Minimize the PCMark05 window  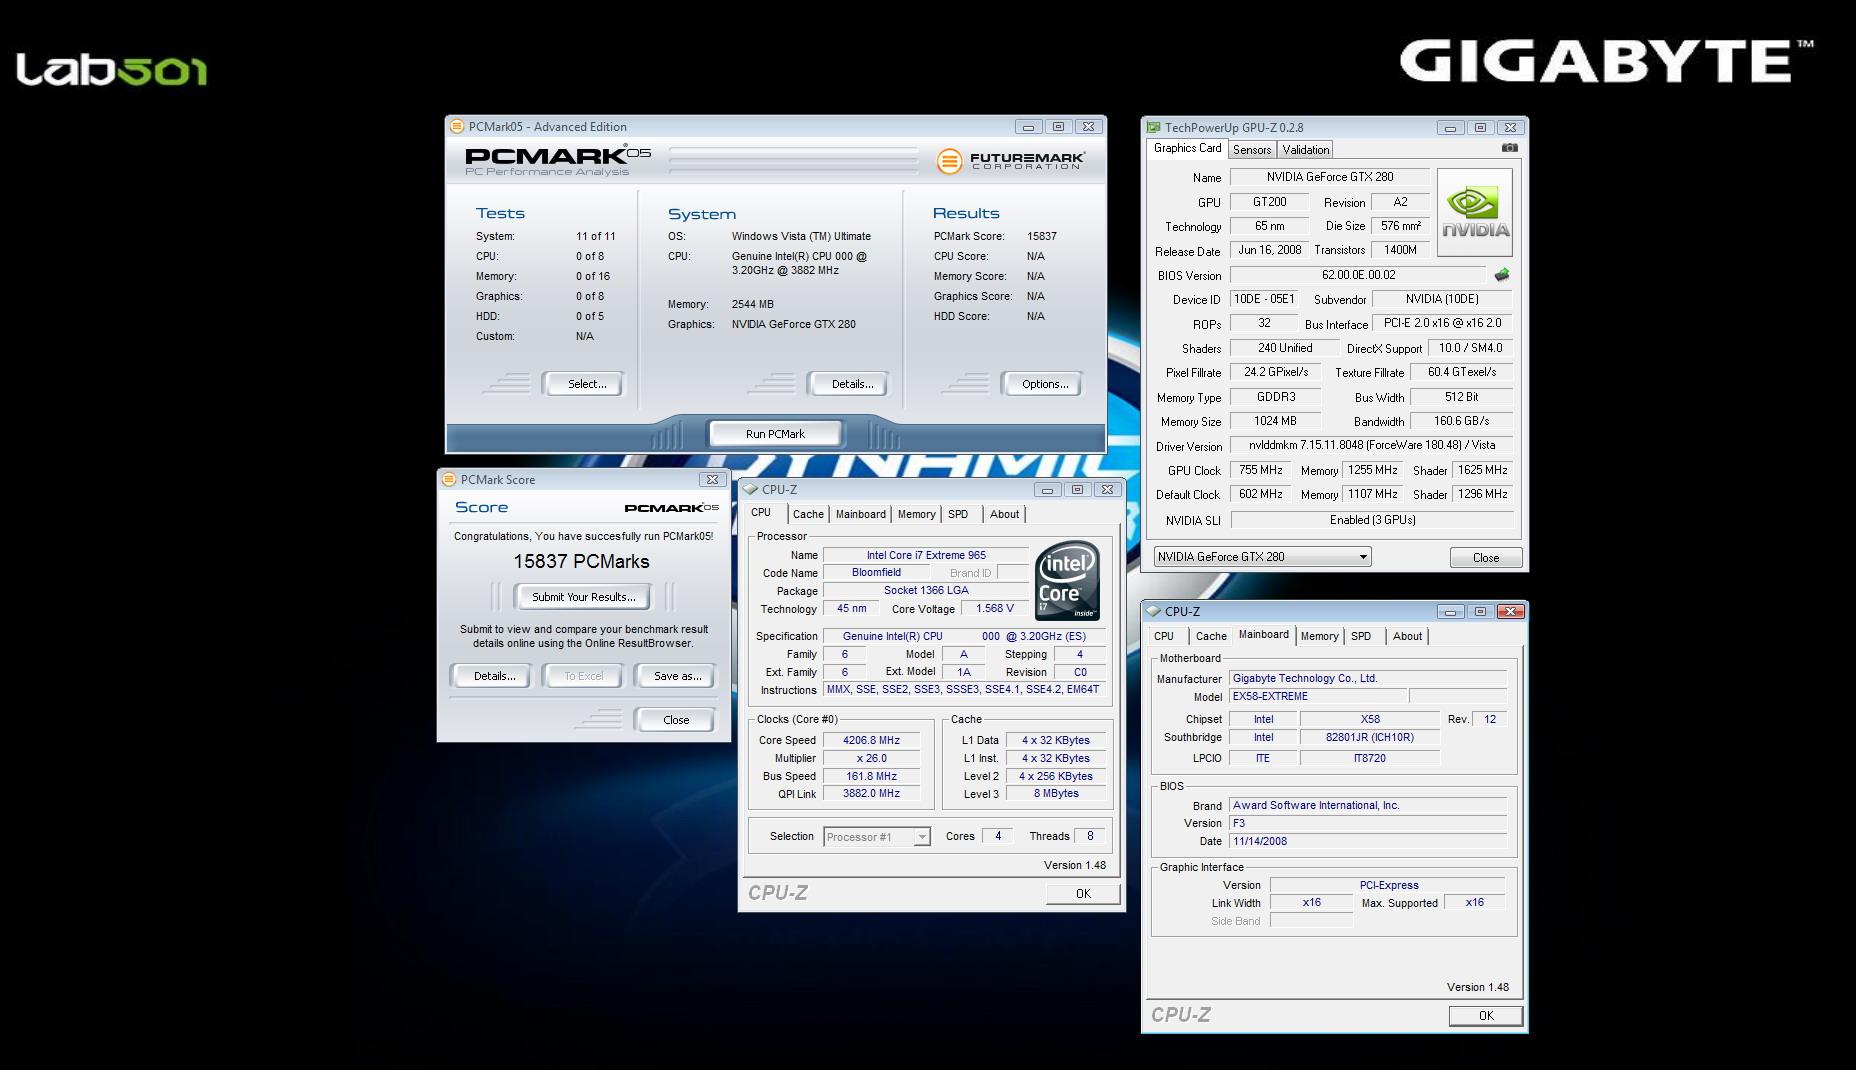(x=1027, y=127)
